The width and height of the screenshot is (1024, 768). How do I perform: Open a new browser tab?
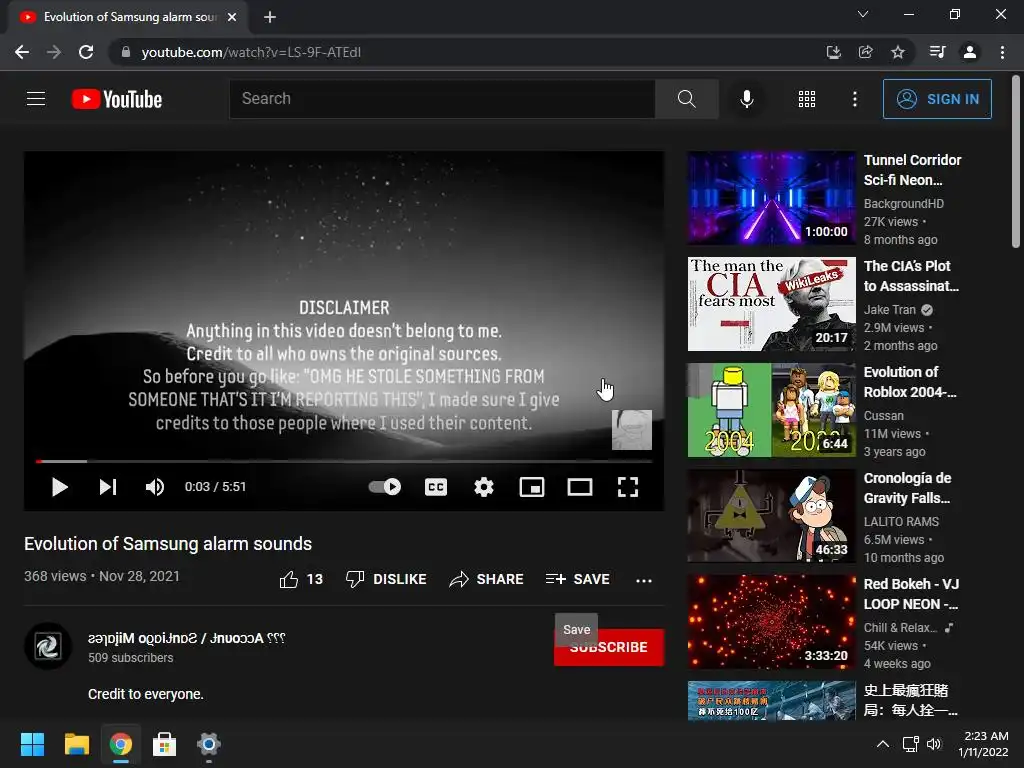[270, 17]
